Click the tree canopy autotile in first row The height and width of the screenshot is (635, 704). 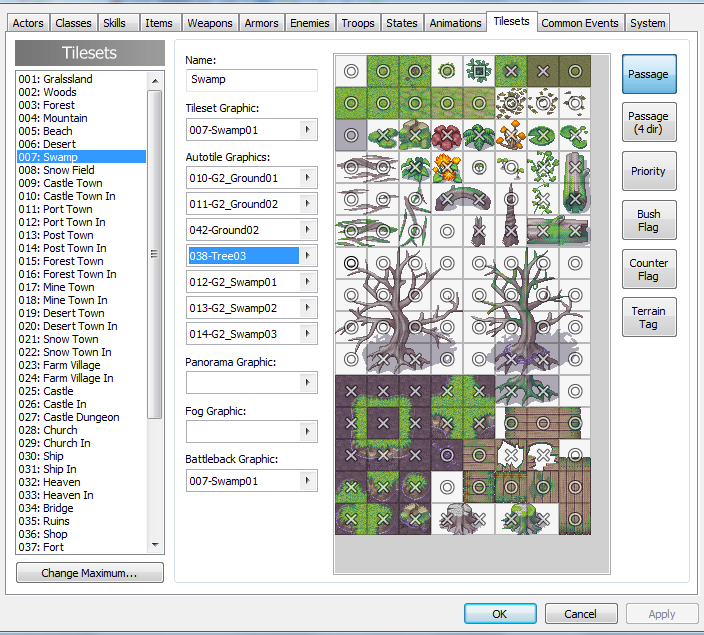tap(479, 71)
